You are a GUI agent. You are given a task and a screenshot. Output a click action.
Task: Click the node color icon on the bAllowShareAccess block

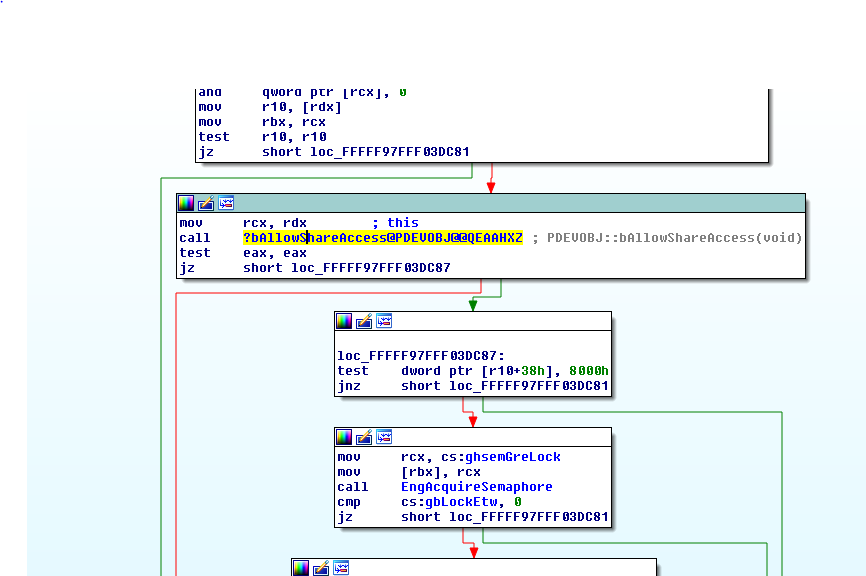pyautogui.click(x=187, y=203)
